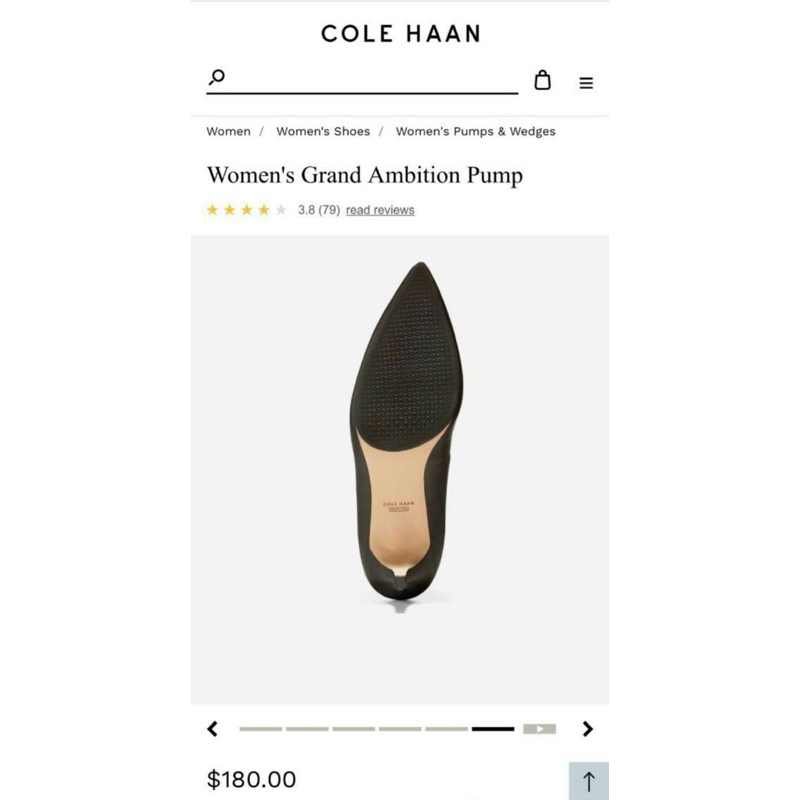This screenshot has width=800, height=800.
Task: Select the second image slide indicator
Action: click(x=307, y=729)
